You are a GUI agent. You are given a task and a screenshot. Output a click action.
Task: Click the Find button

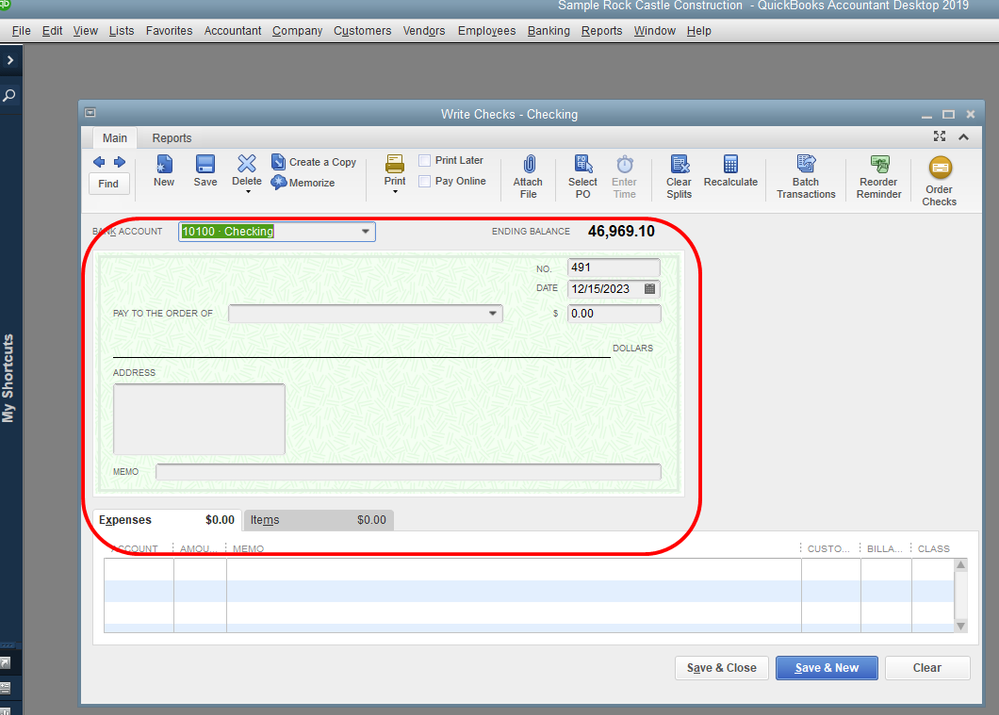click(108, 184)
